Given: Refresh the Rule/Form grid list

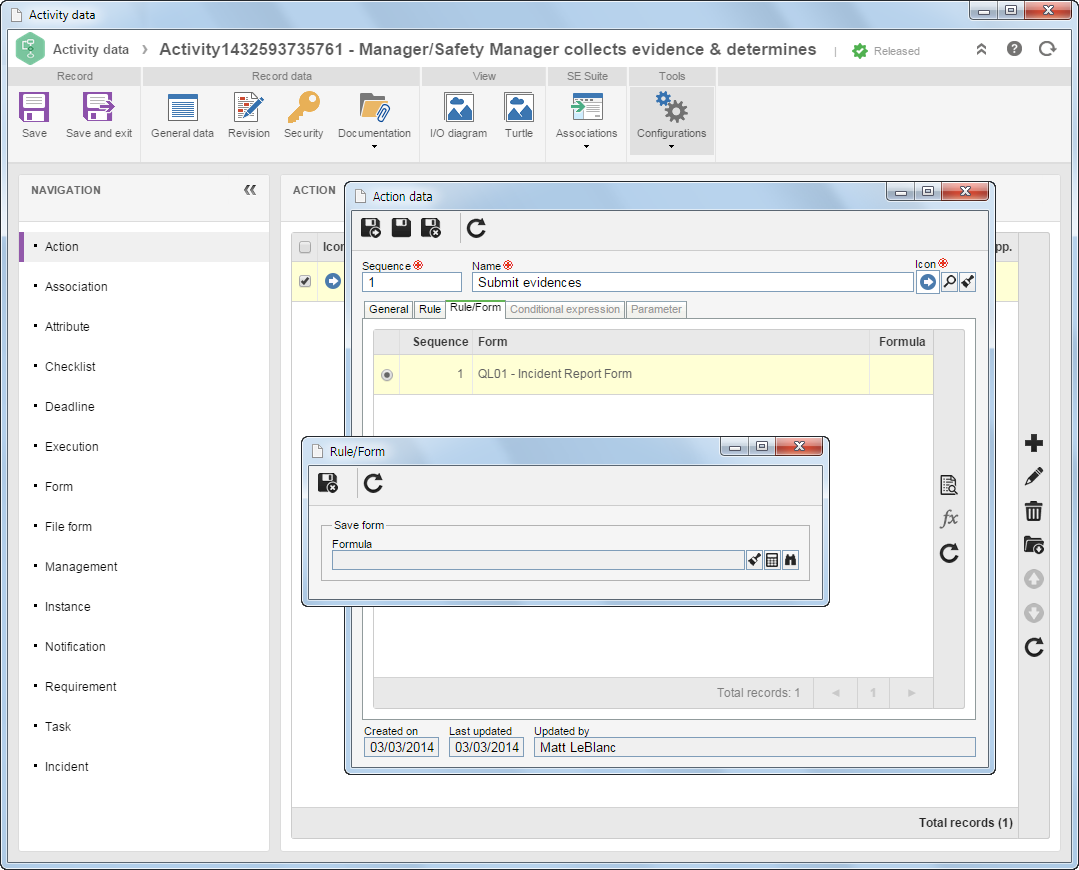Looking at the screenshot, I should (949, 553).
